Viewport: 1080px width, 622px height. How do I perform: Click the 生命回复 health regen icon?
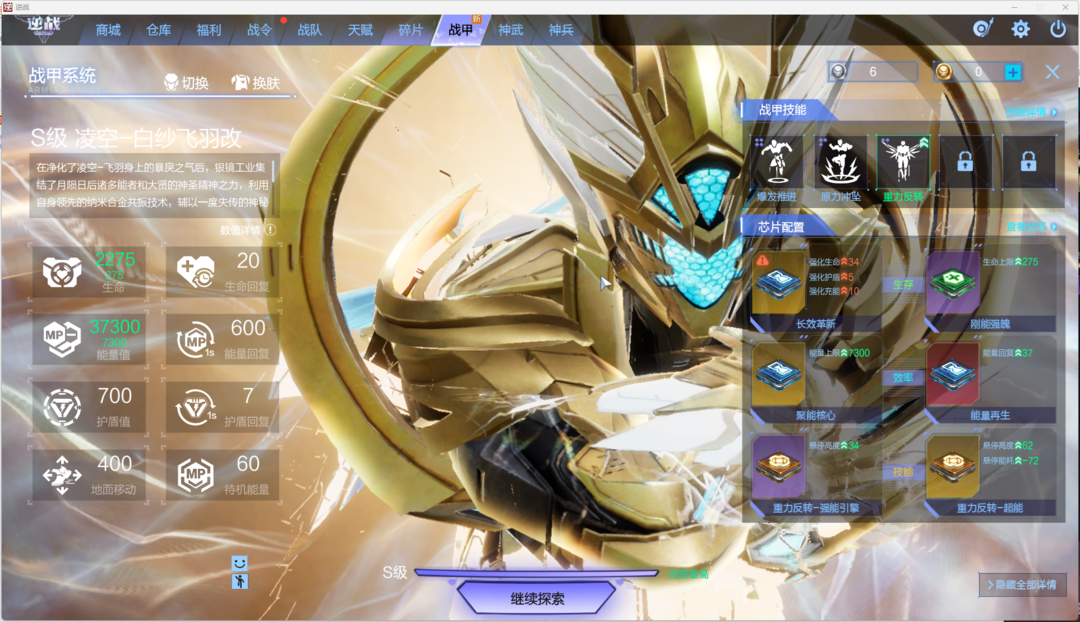tap(196, 271)
